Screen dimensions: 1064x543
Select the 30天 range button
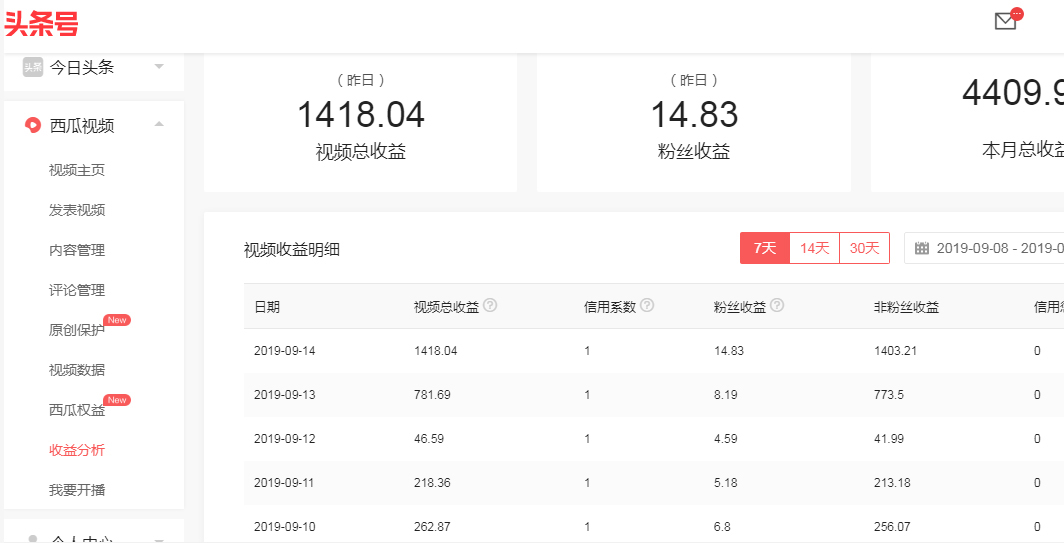tap(864, 248)
